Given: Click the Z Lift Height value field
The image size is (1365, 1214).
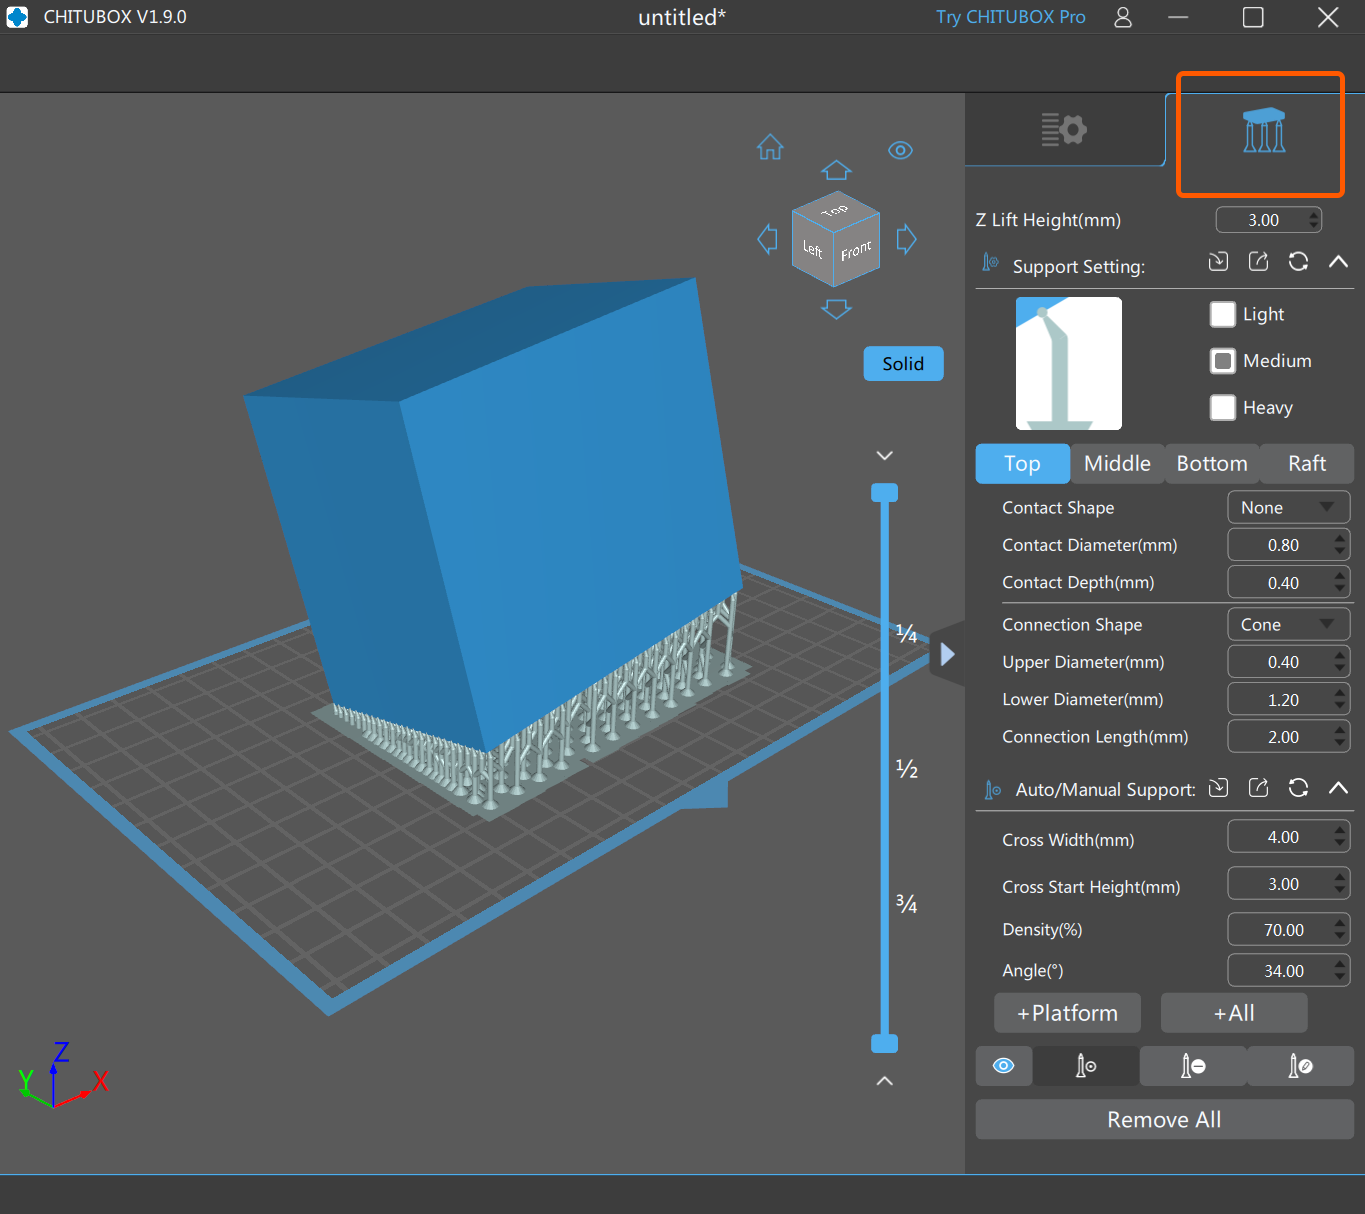Looking at the screenshot, I should pos(1268,220).
